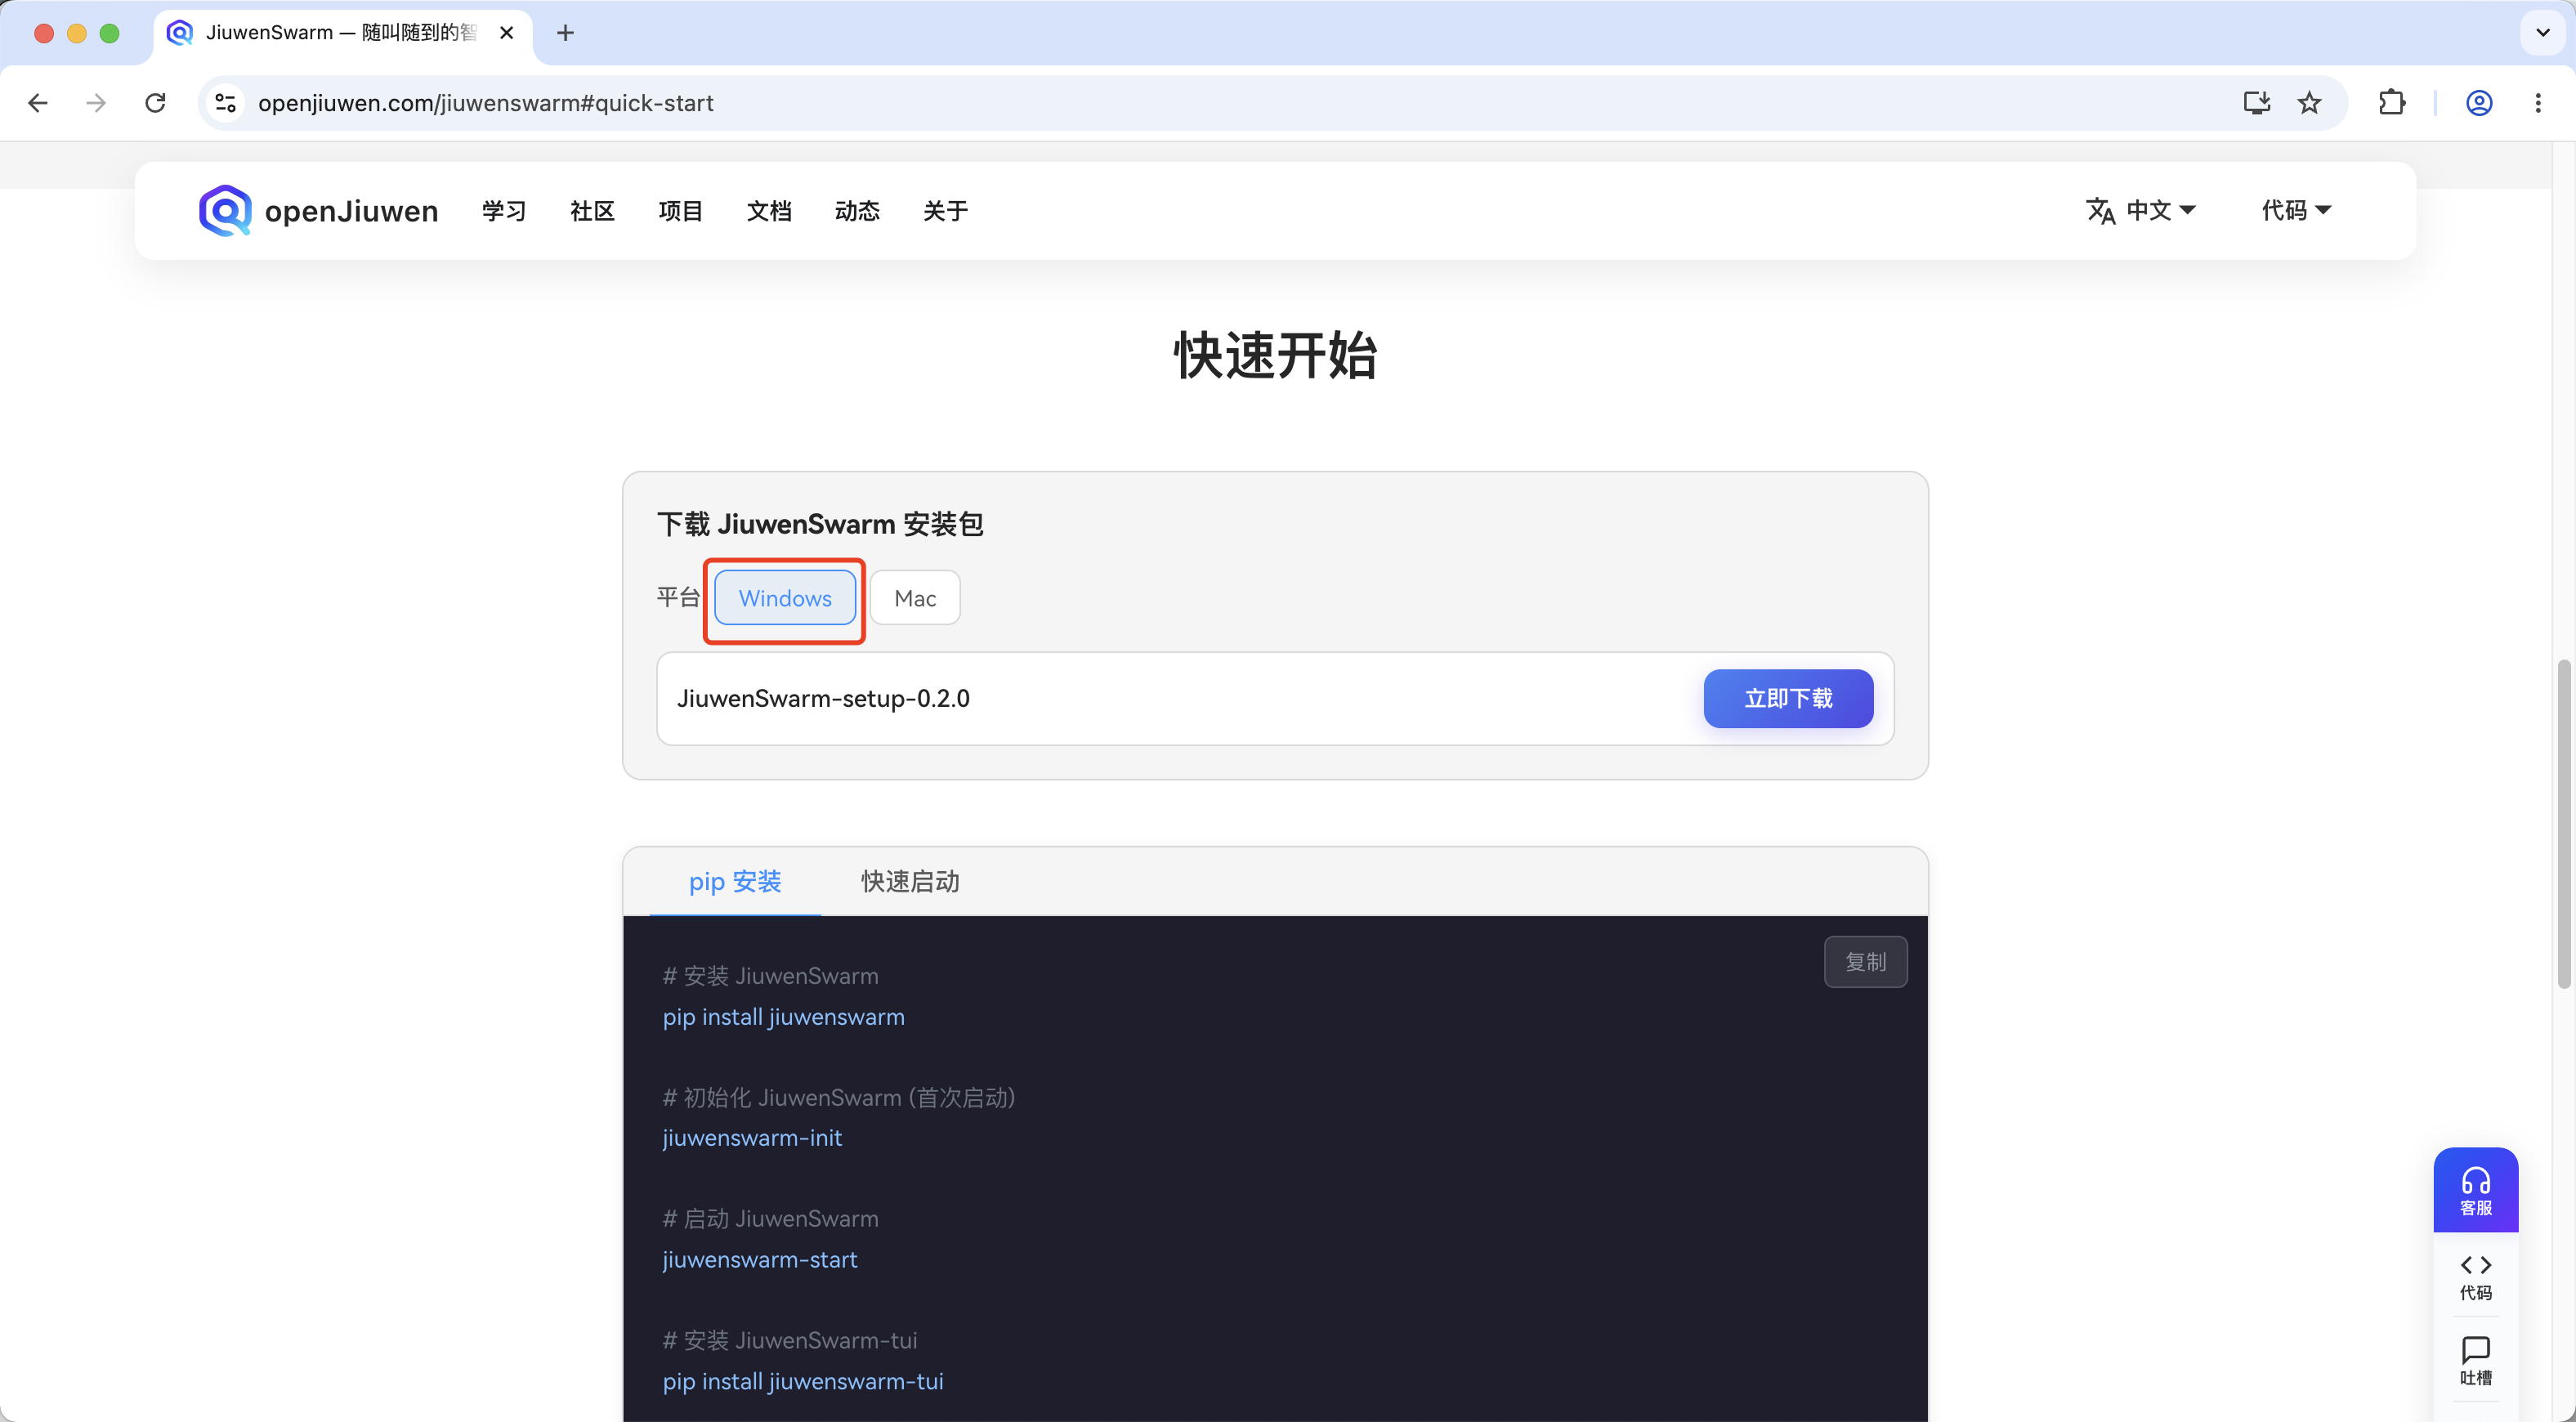Viewport: 2576px width, 1422px height.
Task: Open the 文档 nav menu
Action: [769, 211]
